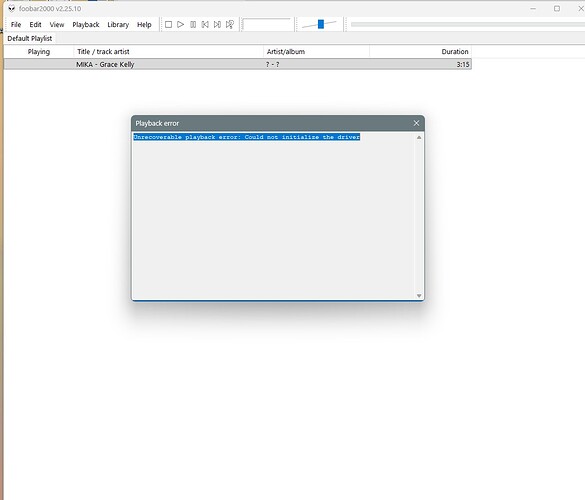Click the '? - ?' artist/album cell

point(272,64)
